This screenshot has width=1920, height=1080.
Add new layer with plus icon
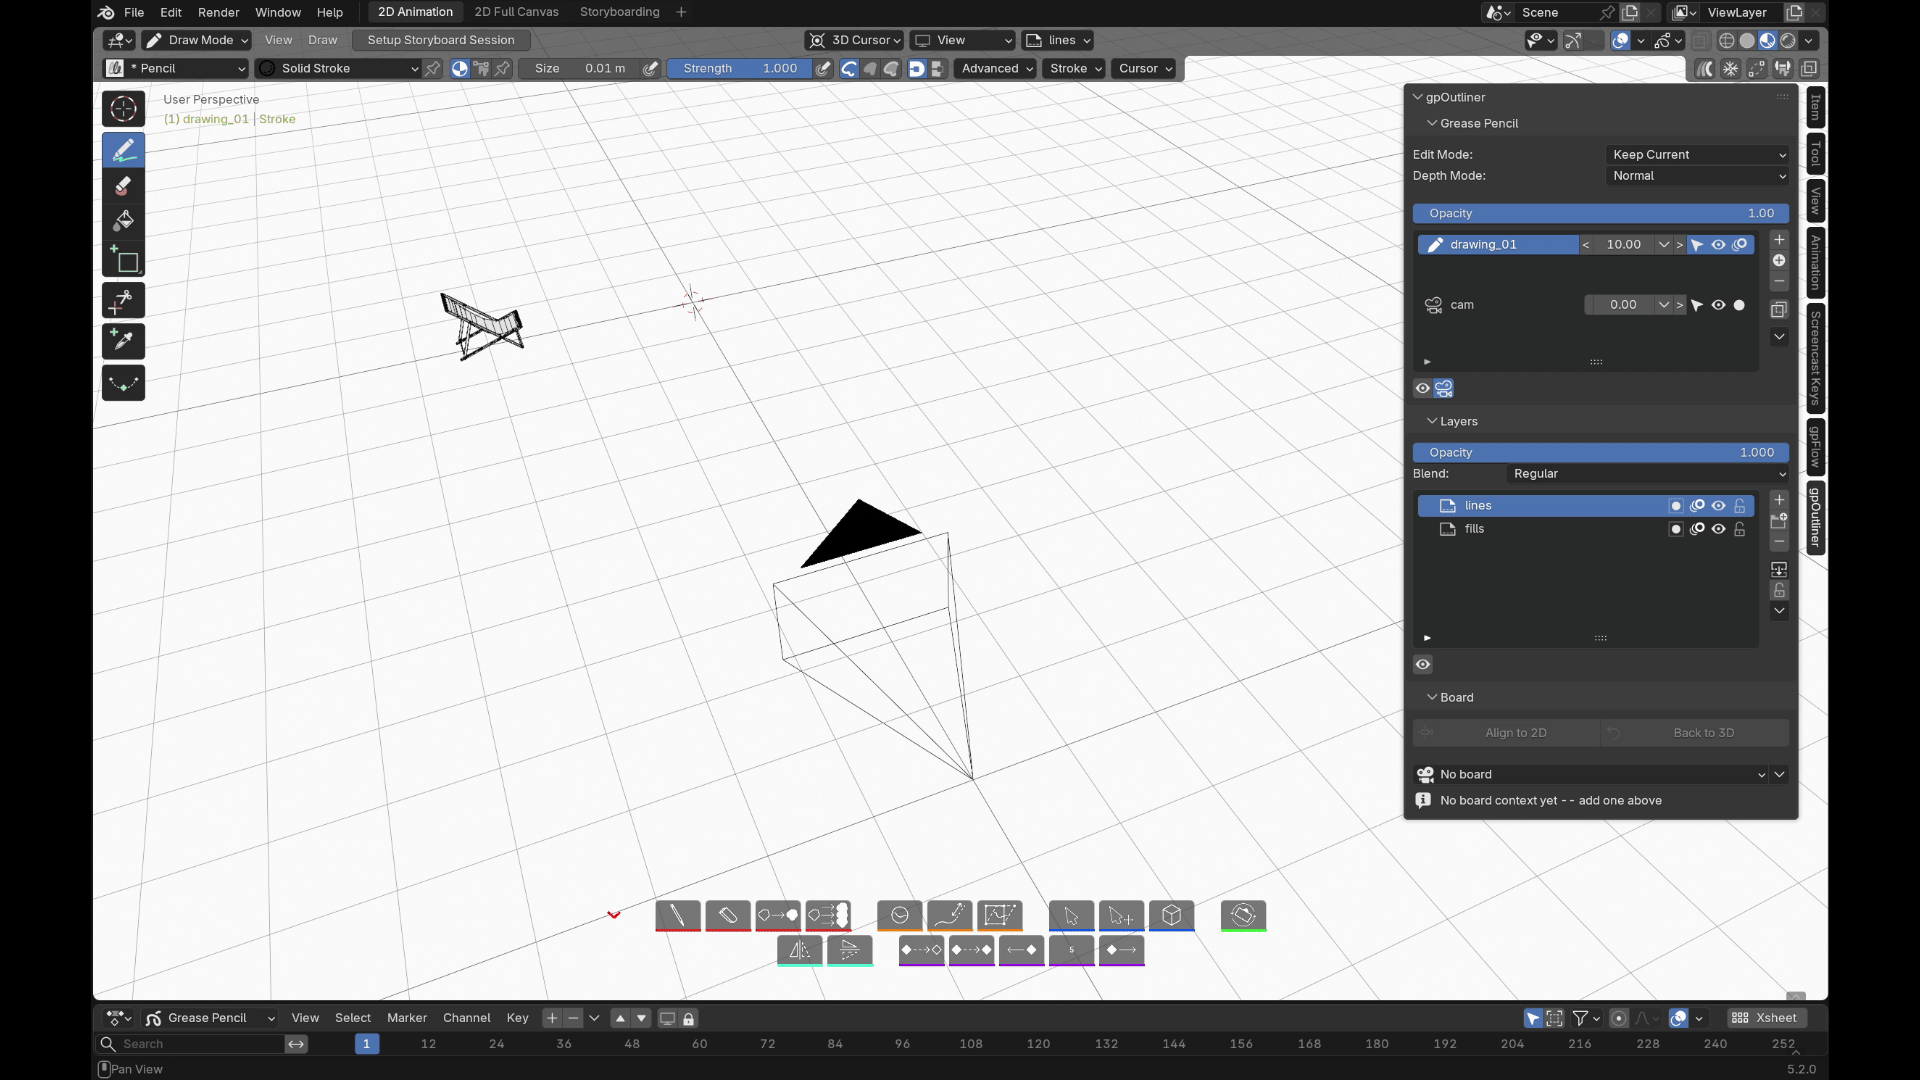click(1779, 500)
